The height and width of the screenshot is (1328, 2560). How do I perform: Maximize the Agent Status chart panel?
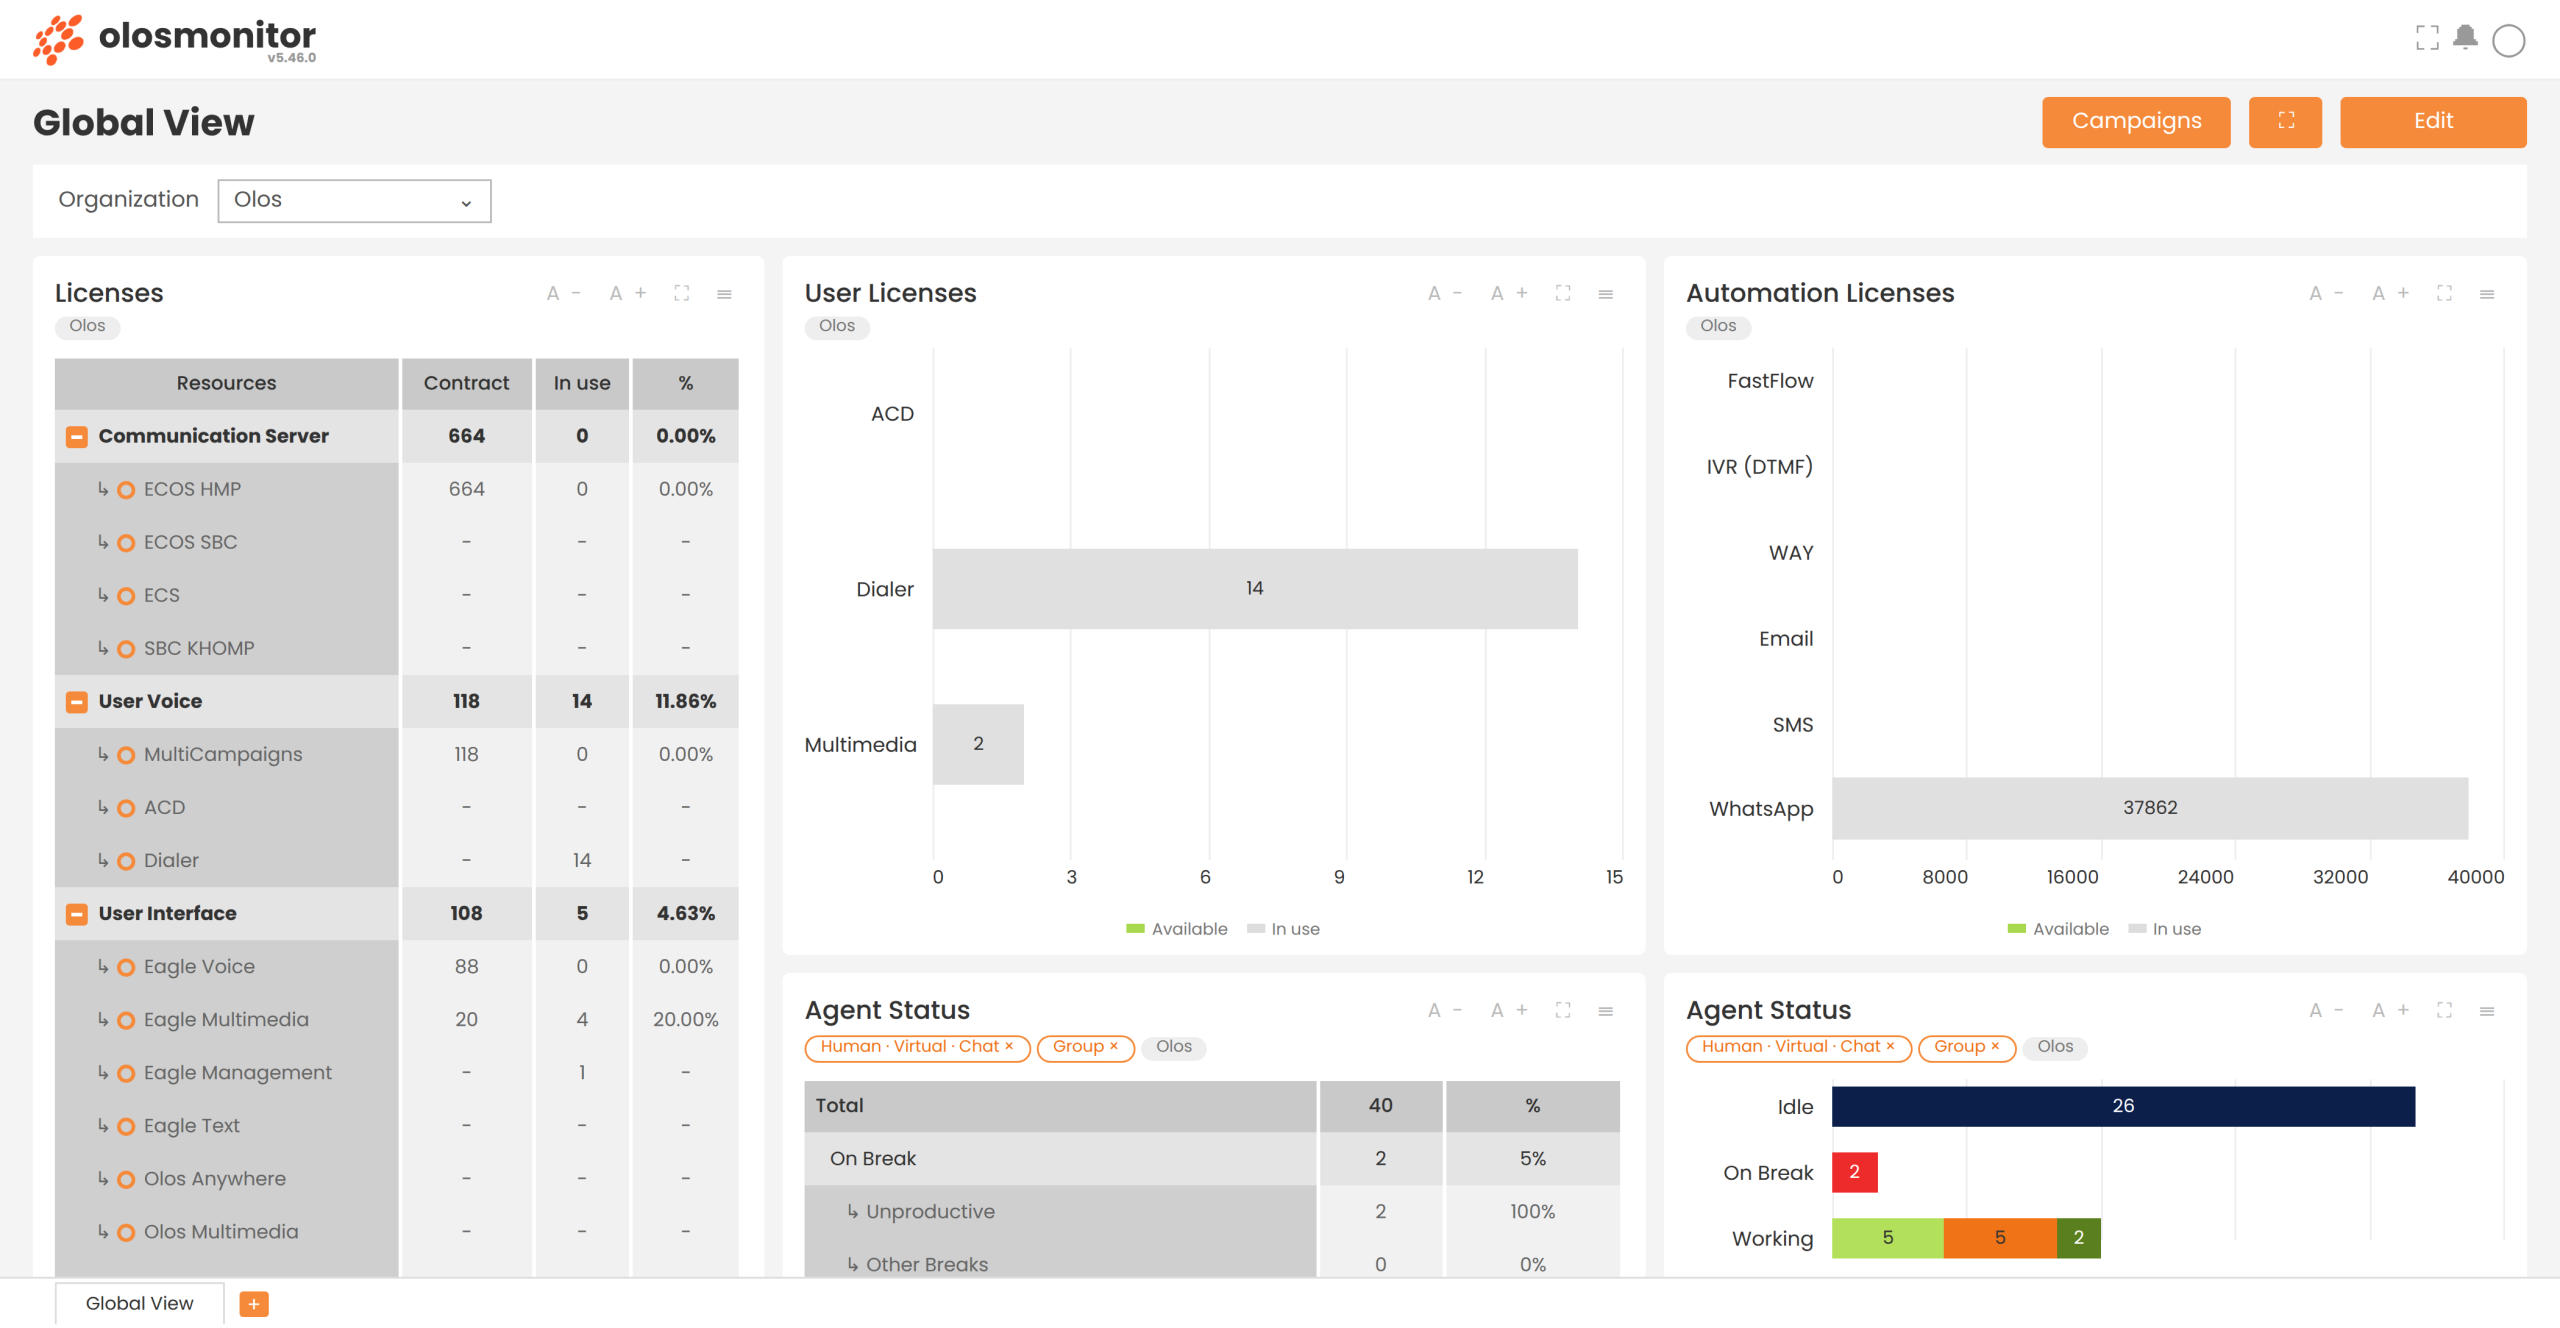point(2444,1011)
